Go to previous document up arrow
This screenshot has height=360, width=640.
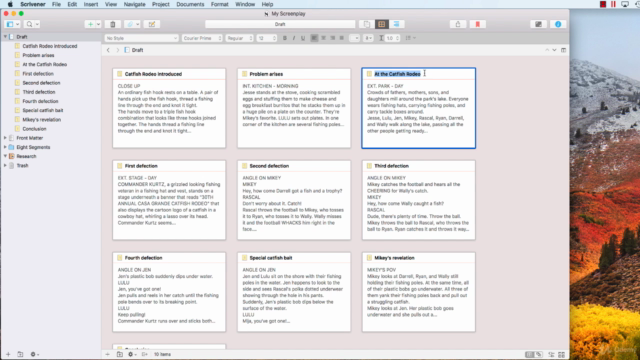[x=547, y=50]
